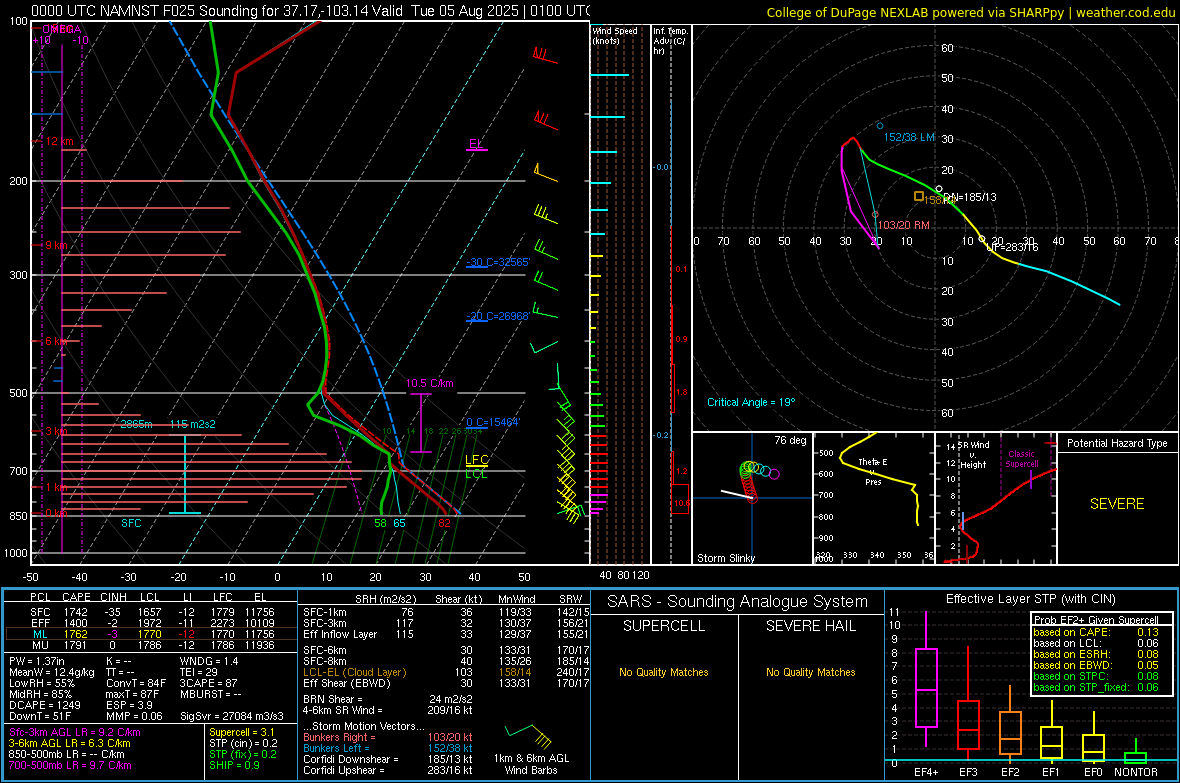Click the PW = 1.37in value
The image size is (1180, 783).
[37, 661]
